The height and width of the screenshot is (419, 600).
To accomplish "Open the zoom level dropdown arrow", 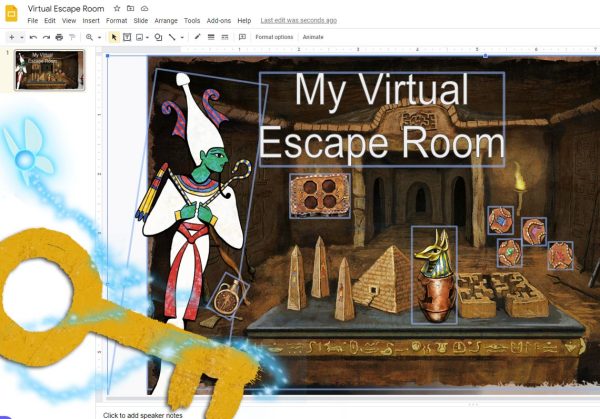I will [x=99, y=37].
